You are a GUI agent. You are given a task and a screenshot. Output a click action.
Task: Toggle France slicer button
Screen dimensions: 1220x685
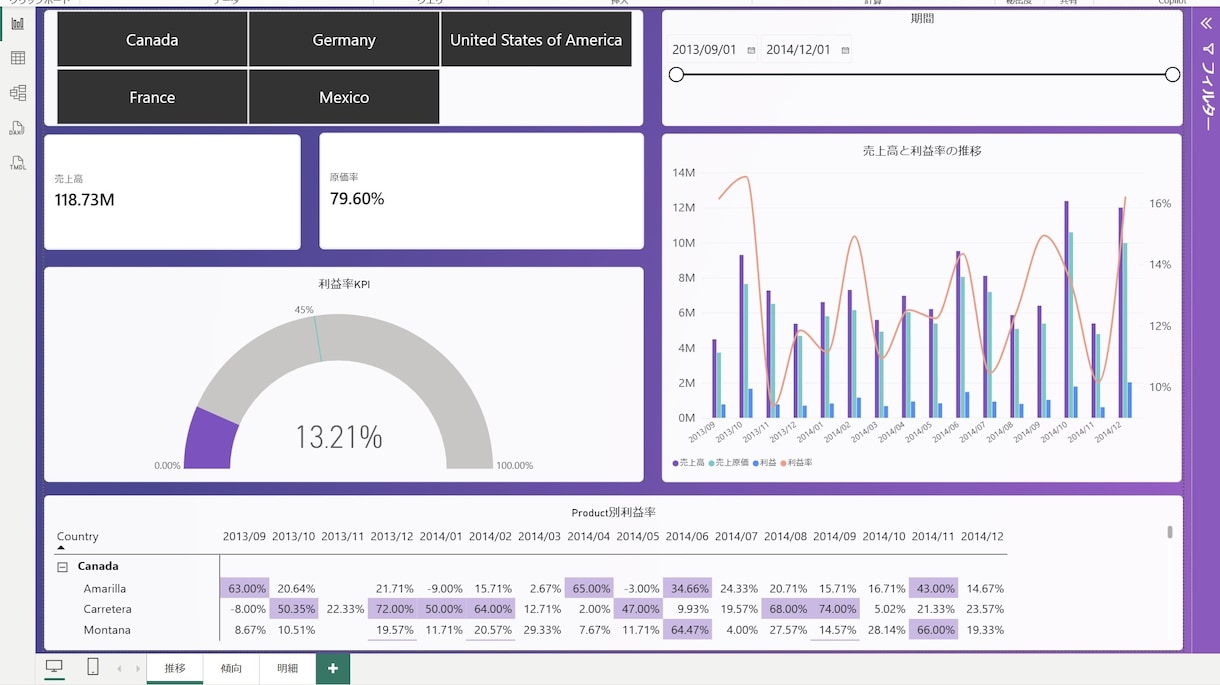coord(152,97)
